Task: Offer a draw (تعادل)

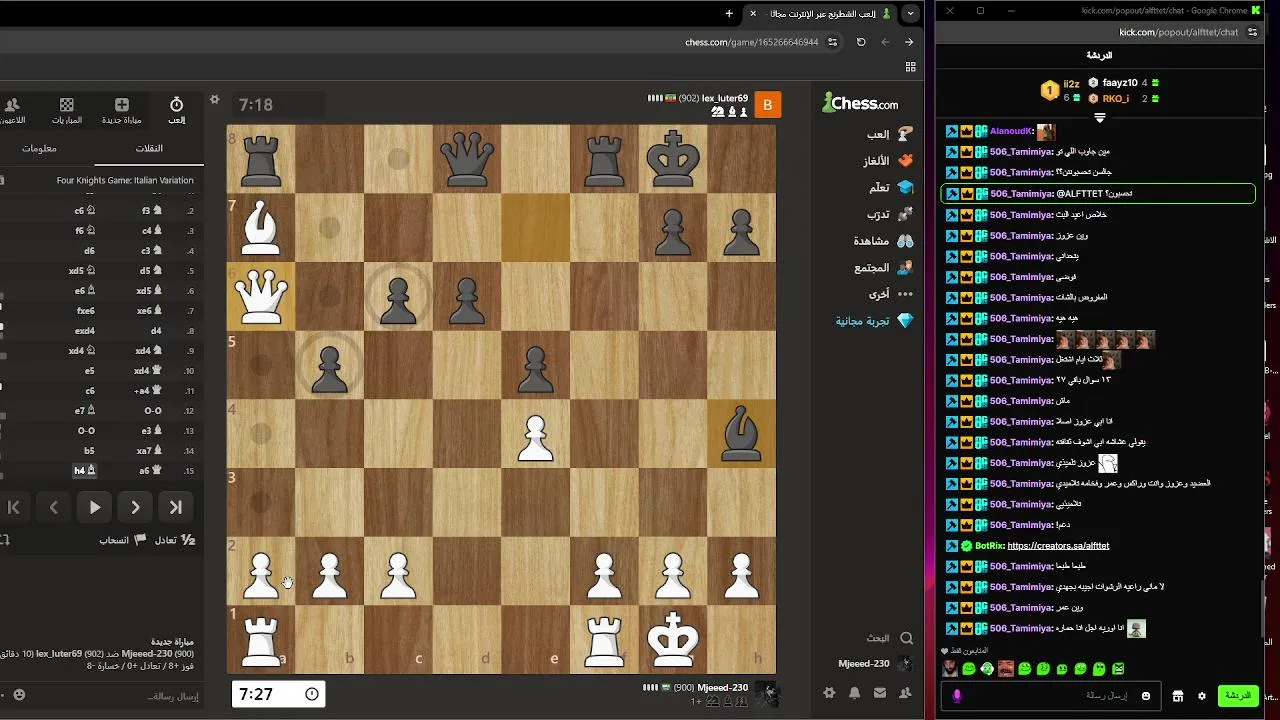Action: pyautogui.click(x=175, y=540)
